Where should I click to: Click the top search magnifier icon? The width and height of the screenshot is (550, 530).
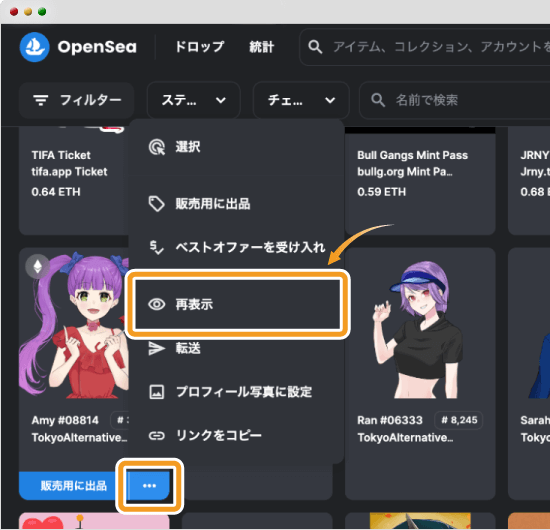315,47
